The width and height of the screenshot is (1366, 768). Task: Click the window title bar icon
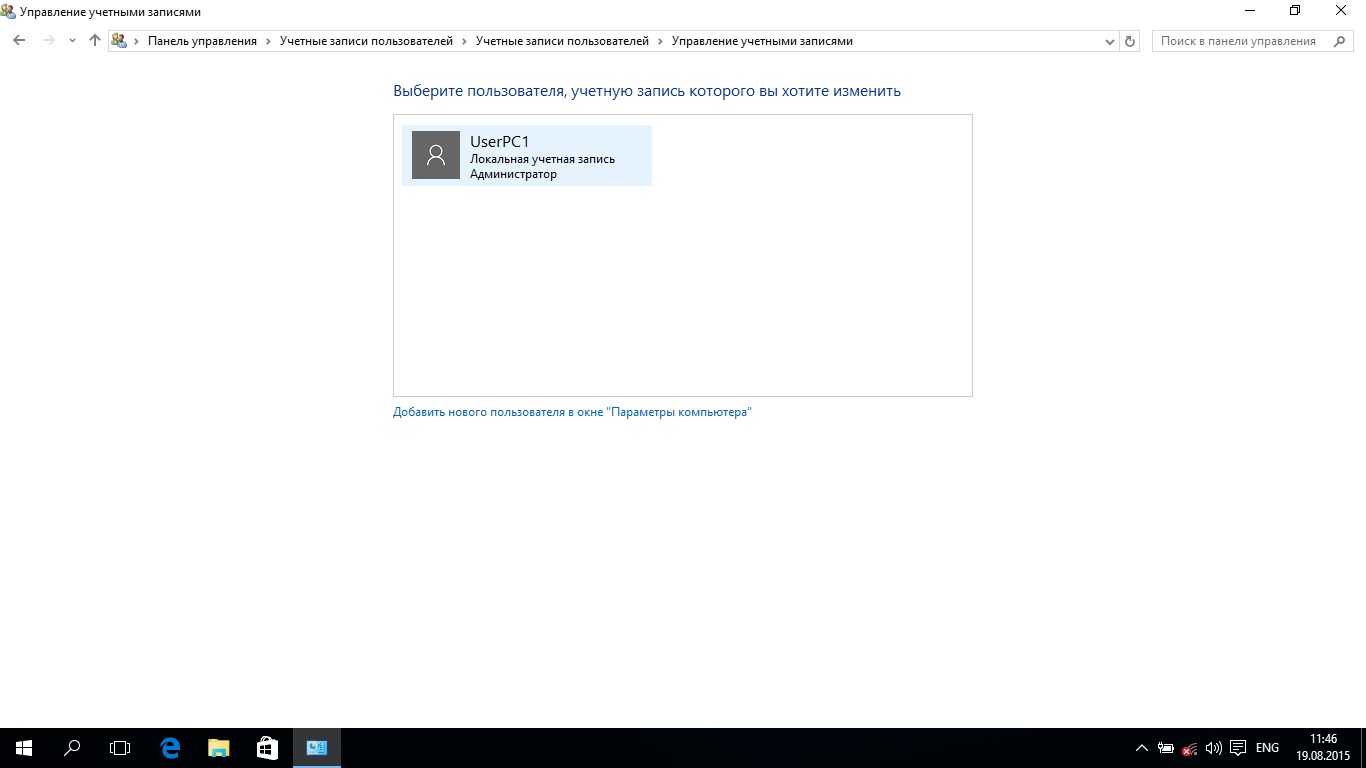point(9,11)
